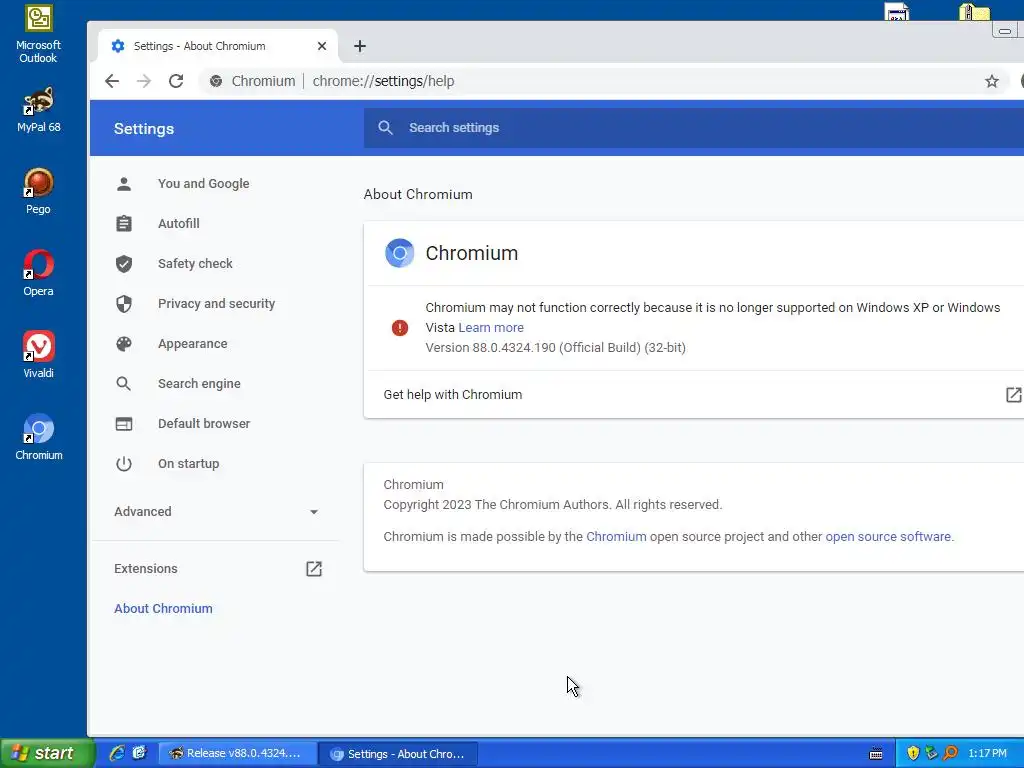
Task: Open Microsoft Outlook desktop shortcut
Action: click(x=39, y=33)
